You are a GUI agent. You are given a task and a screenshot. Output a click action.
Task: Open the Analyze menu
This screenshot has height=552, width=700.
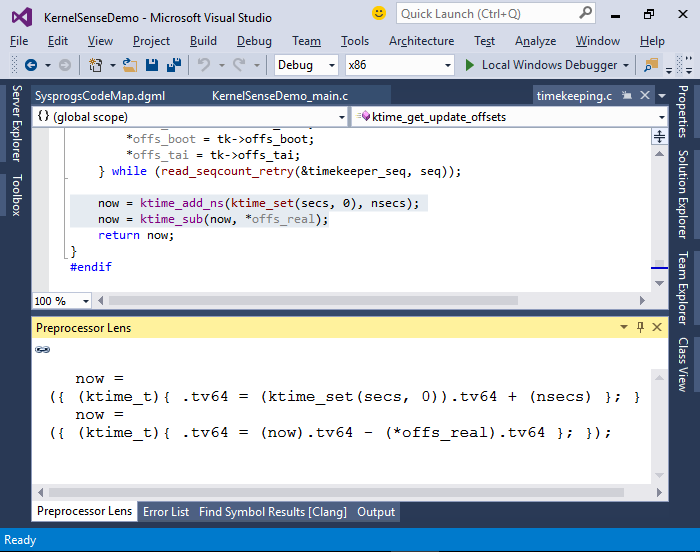pyautogui.click(x=535, y=41)
